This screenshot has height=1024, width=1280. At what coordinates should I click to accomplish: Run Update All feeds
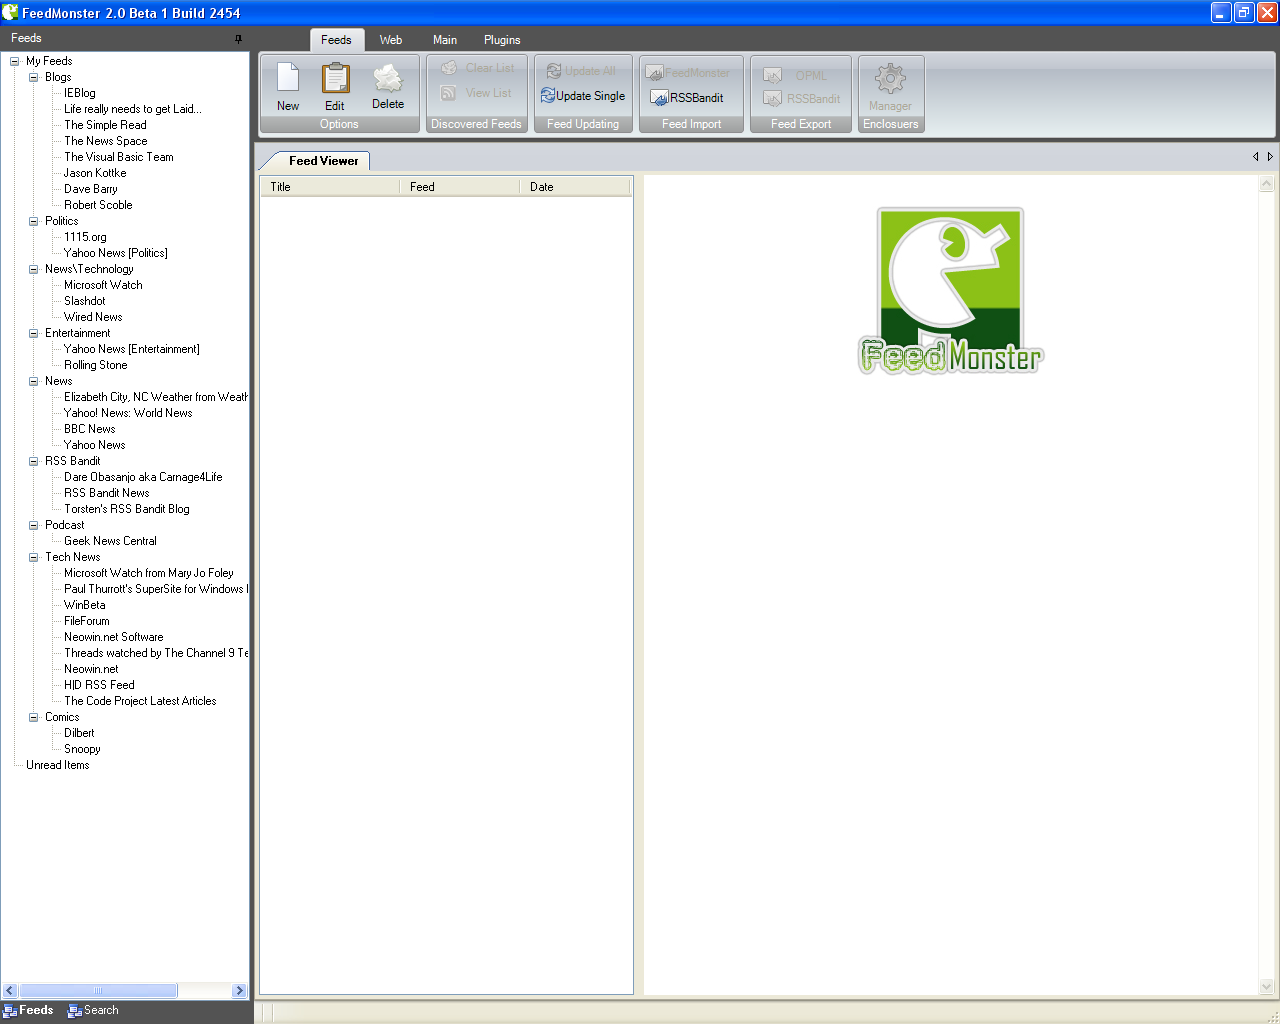[x=581, y=71]
